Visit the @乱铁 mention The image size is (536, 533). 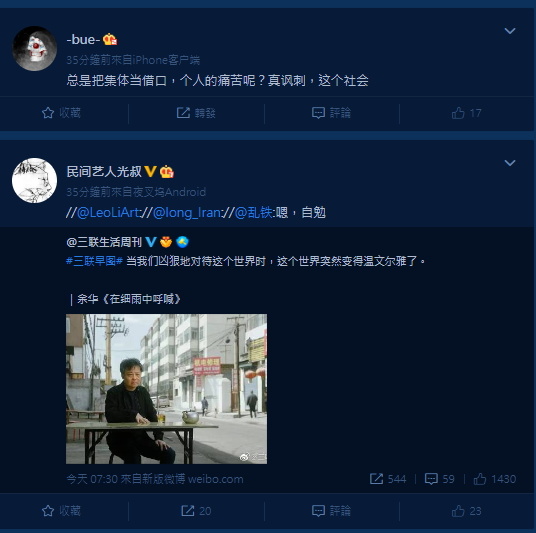[x=254, y=213]
